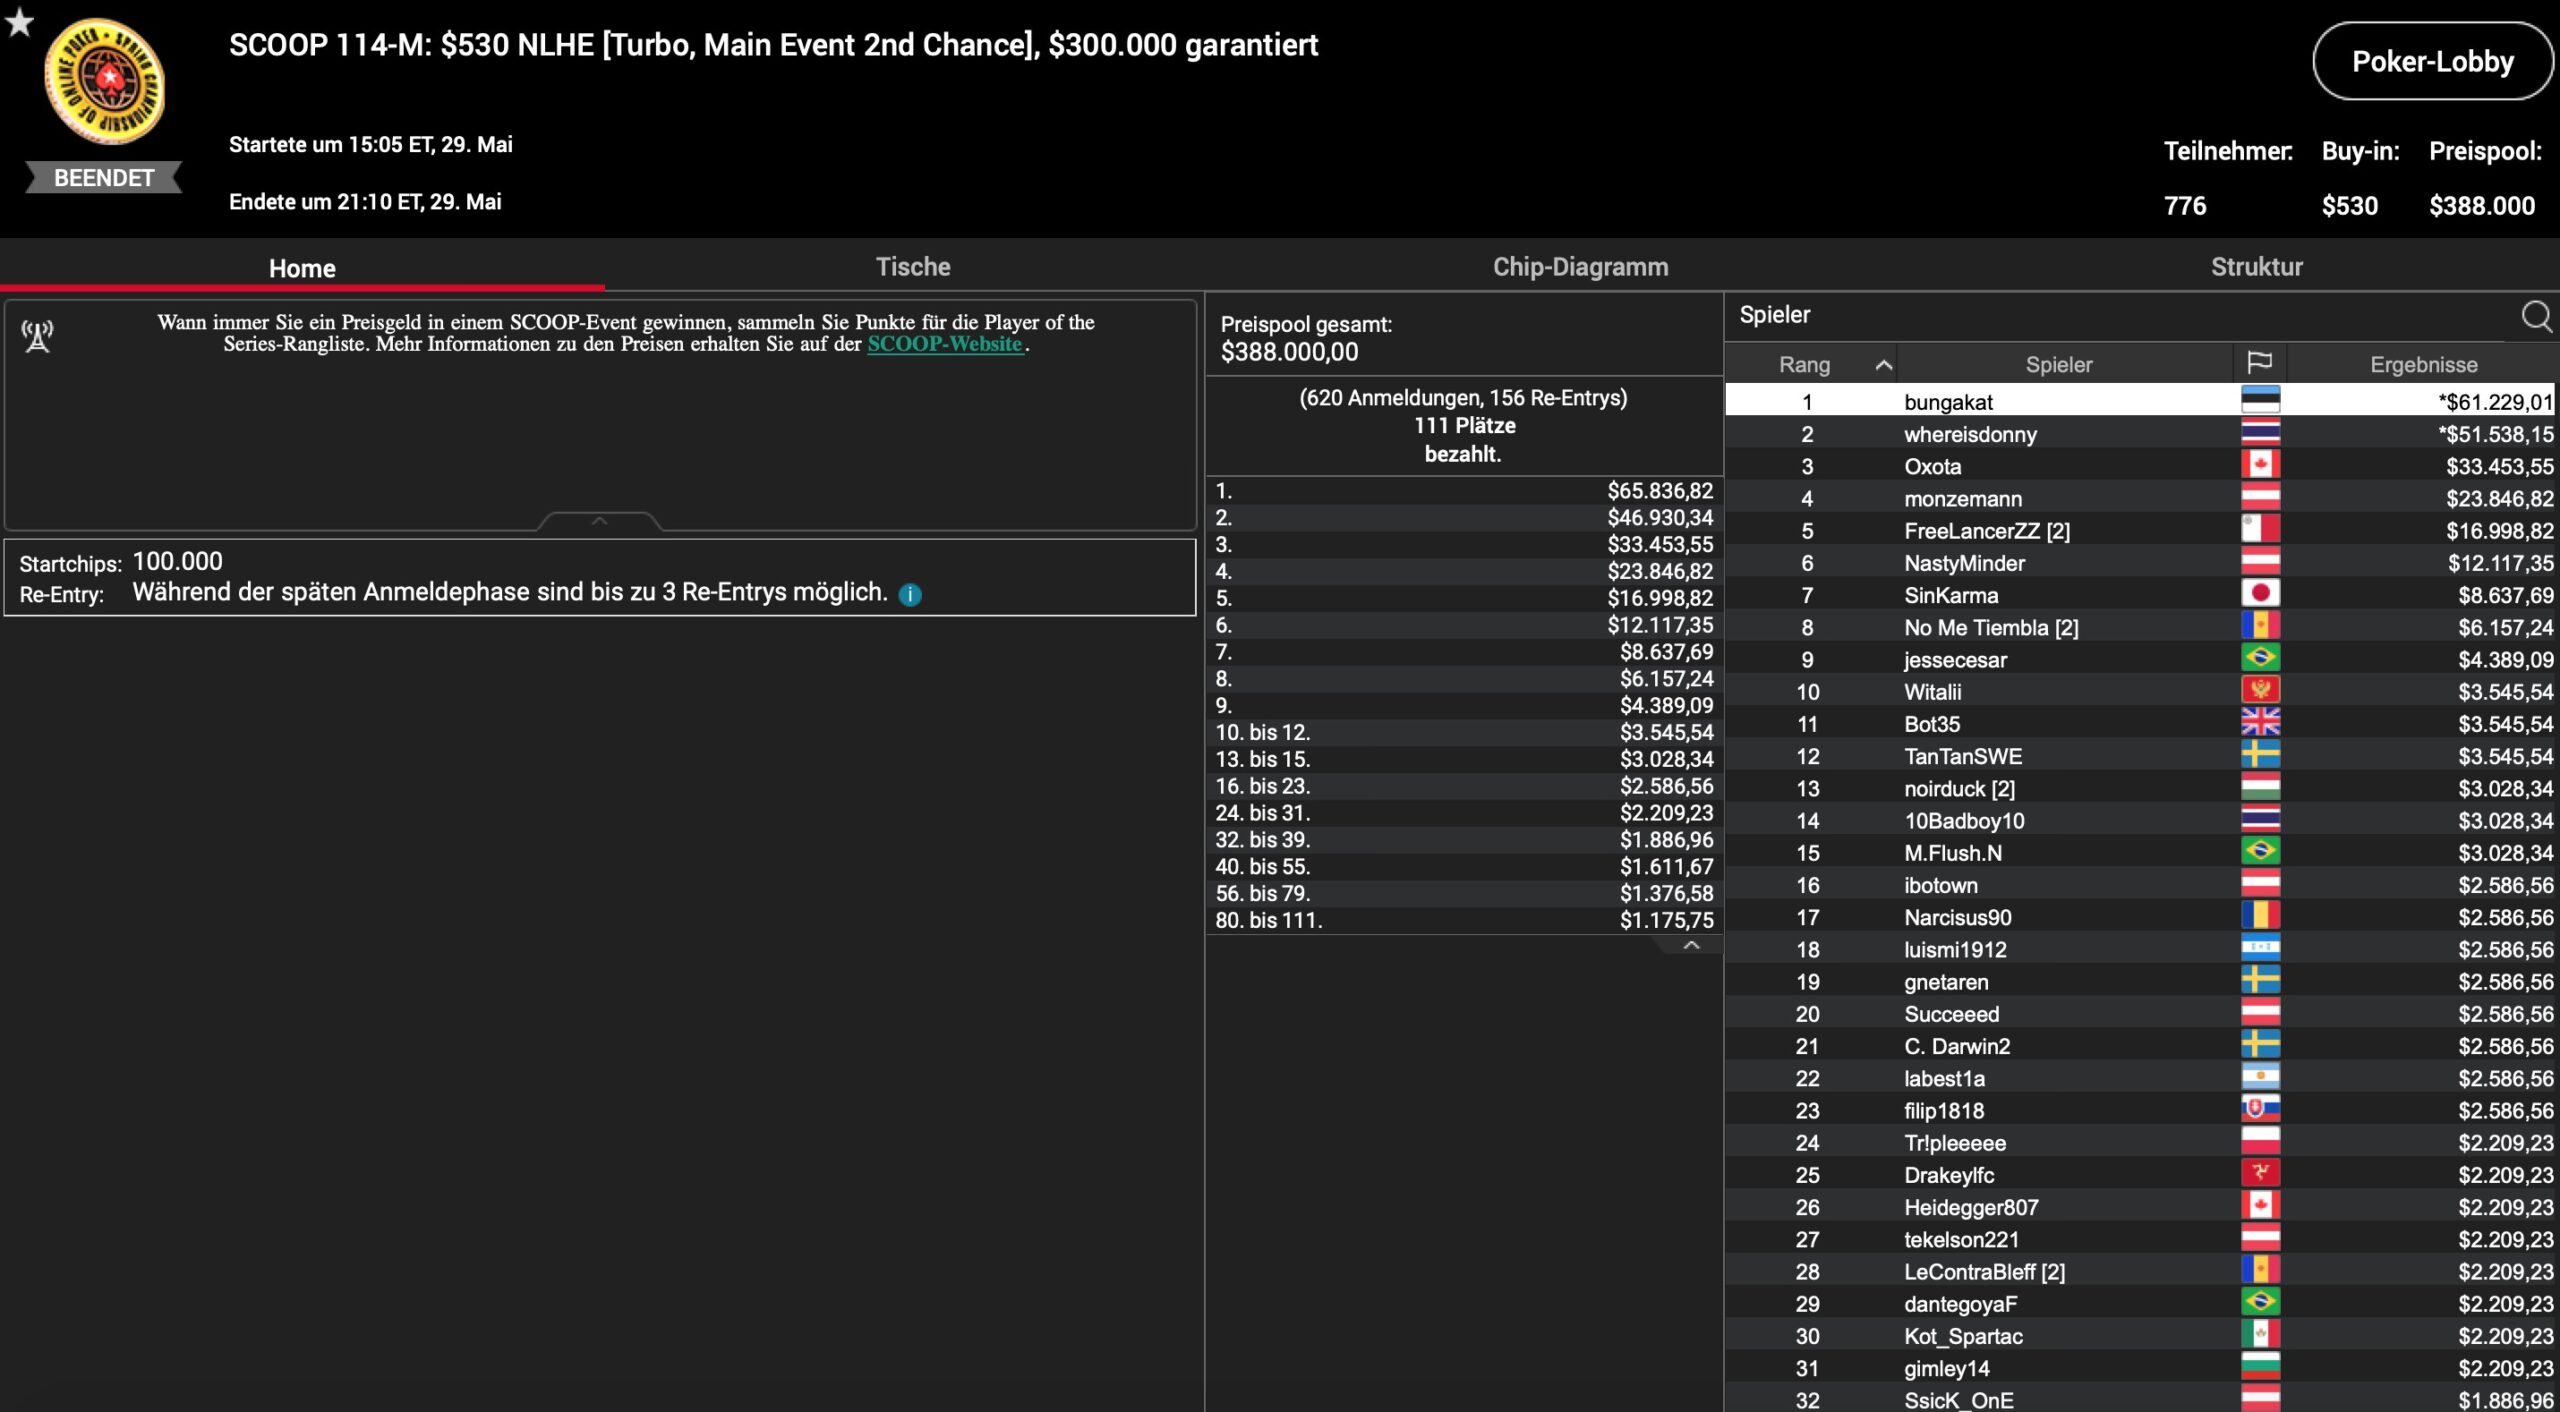Return to the Poker-Lobby

click(x=2432, y=62)
